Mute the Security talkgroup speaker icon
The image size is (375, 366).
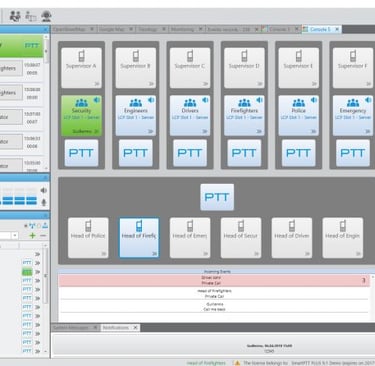[97, 100]
